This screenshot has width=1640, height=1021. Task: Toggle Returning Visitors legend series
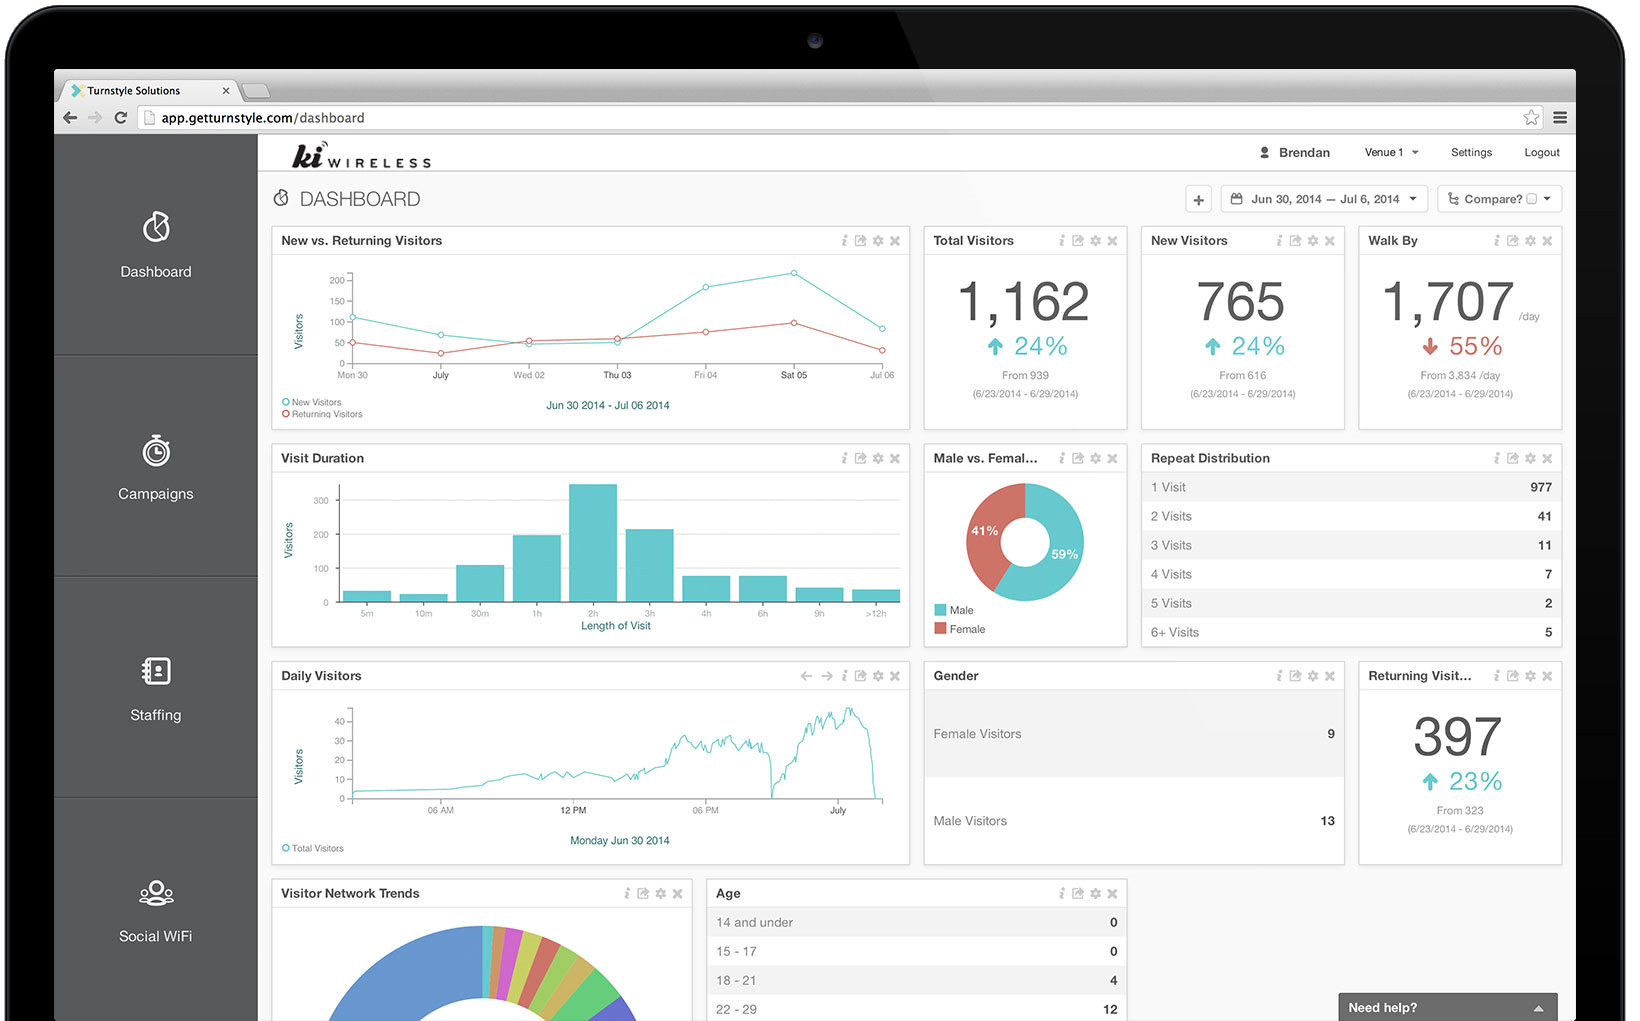pyautogui.click(x=322, y=414)
